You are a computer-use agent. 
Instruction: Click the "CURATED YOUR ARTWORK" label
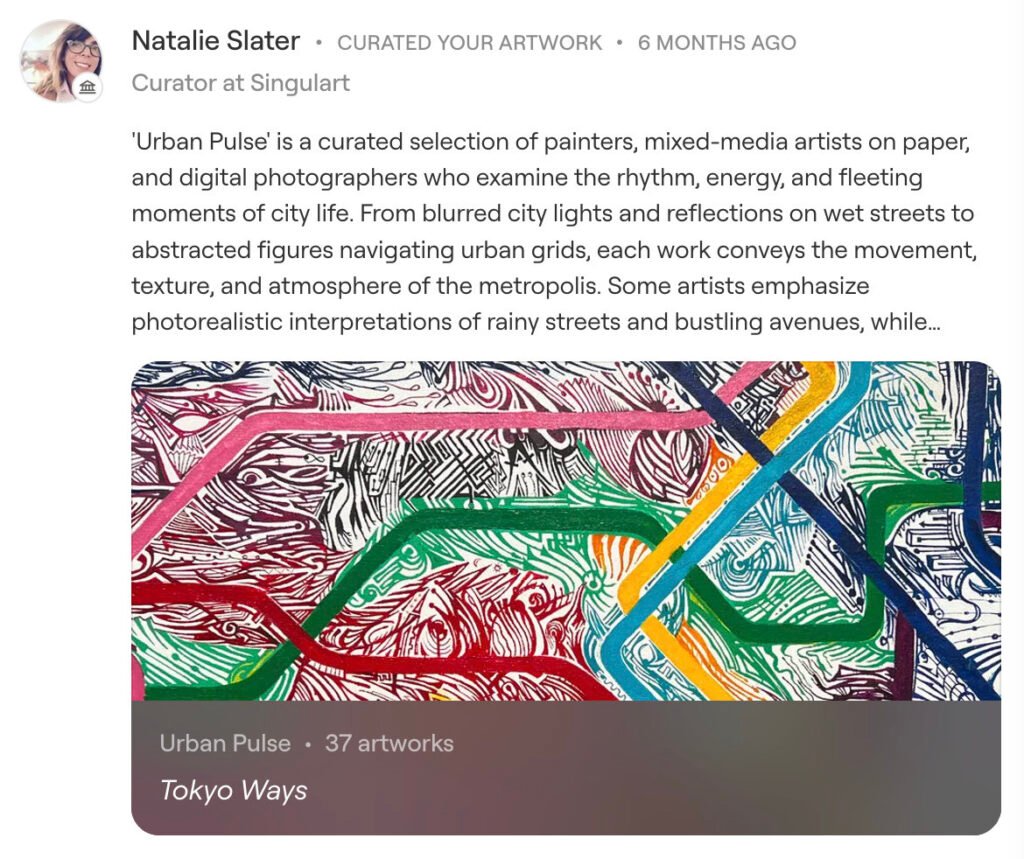pos(470,43)
